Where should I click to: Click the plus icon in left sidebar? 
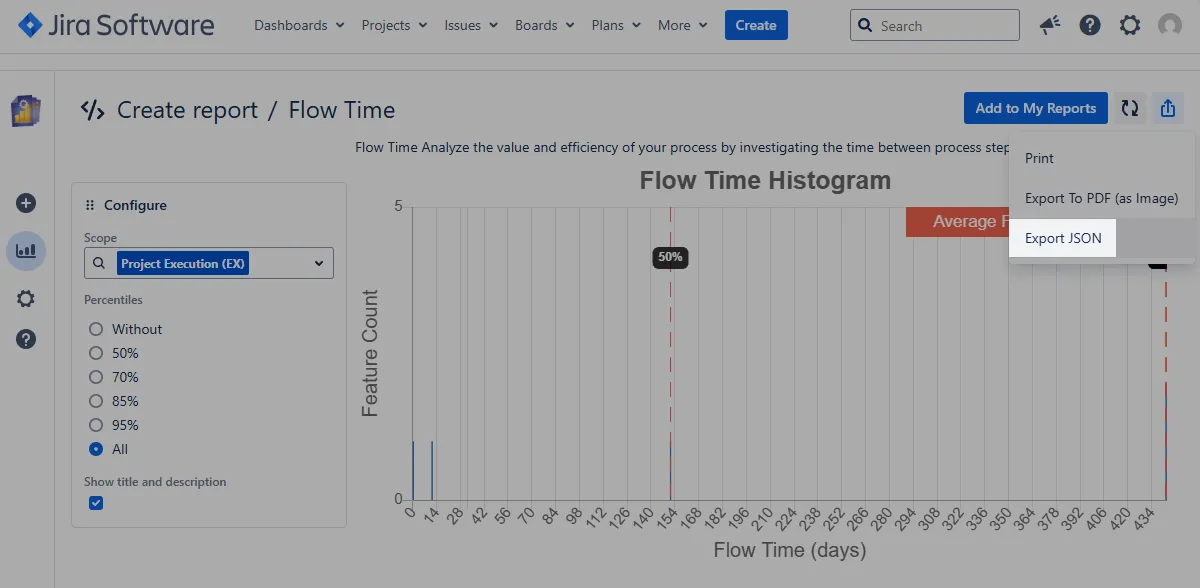point(27,203)
